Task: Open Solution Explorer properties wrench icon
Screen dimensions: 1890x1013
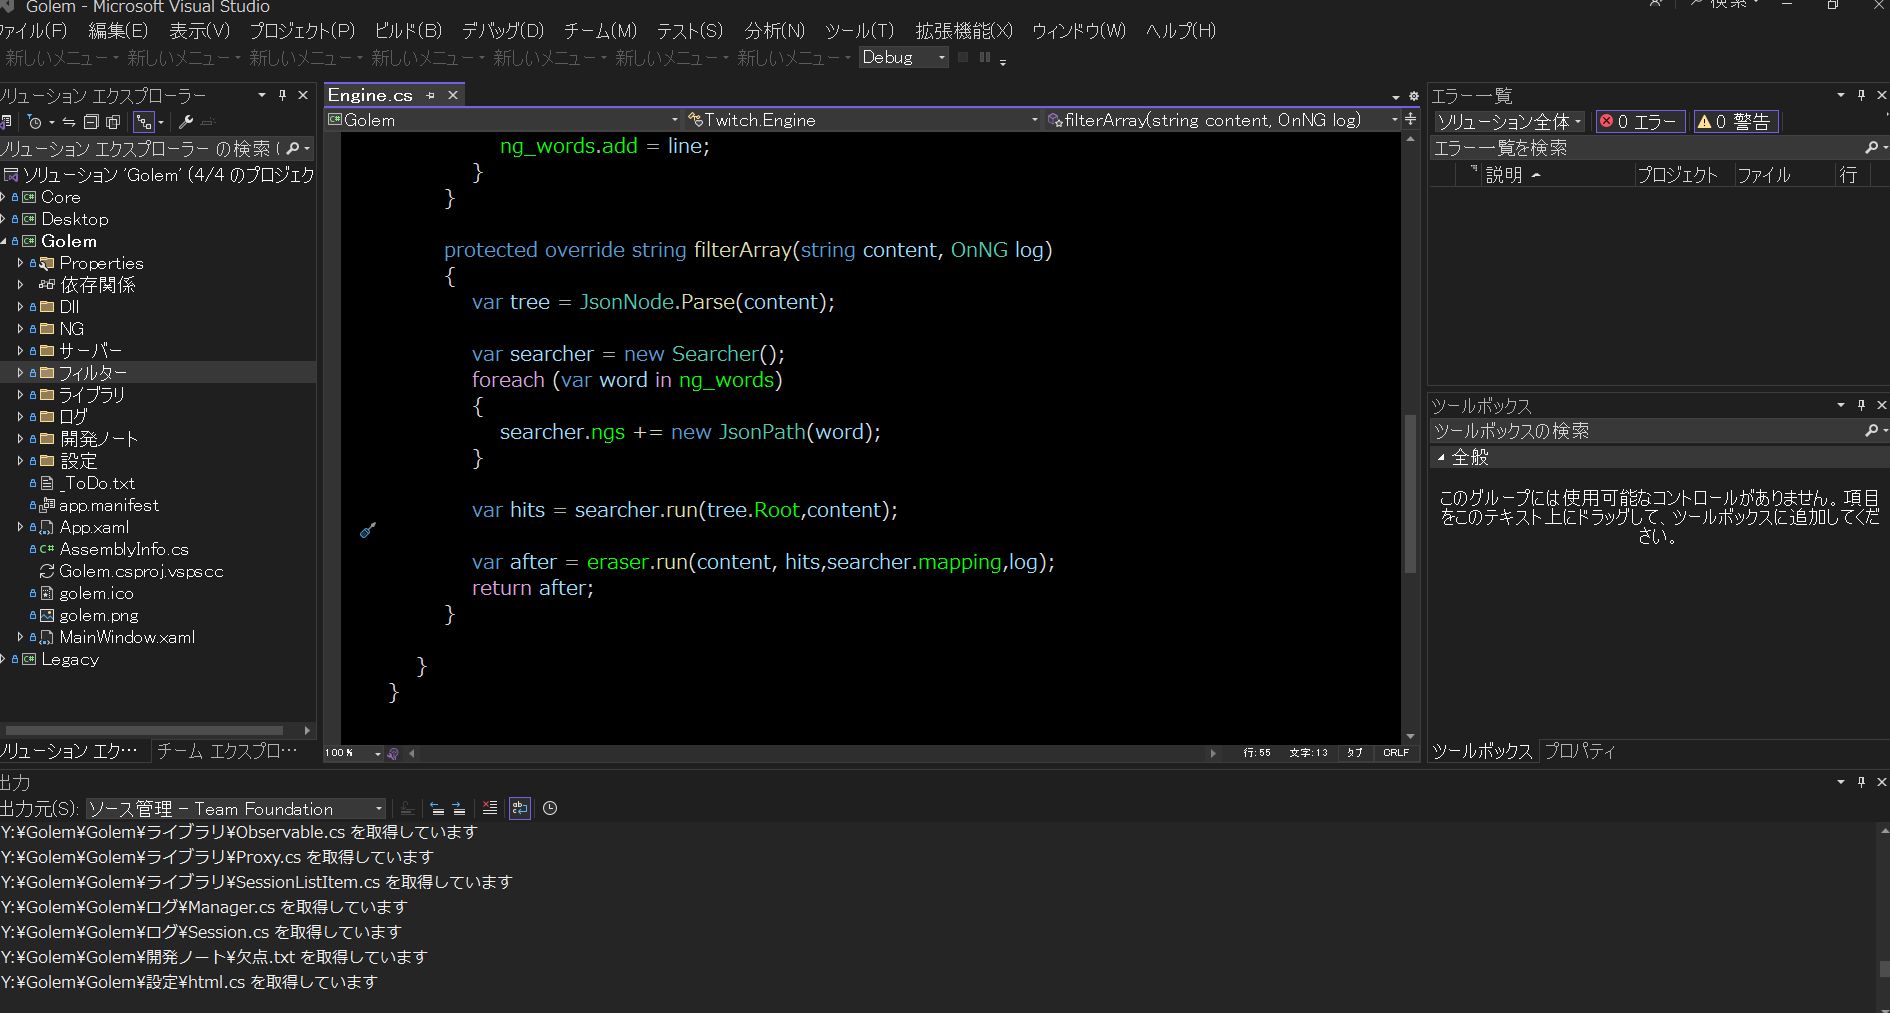Action: click(186, 122)
